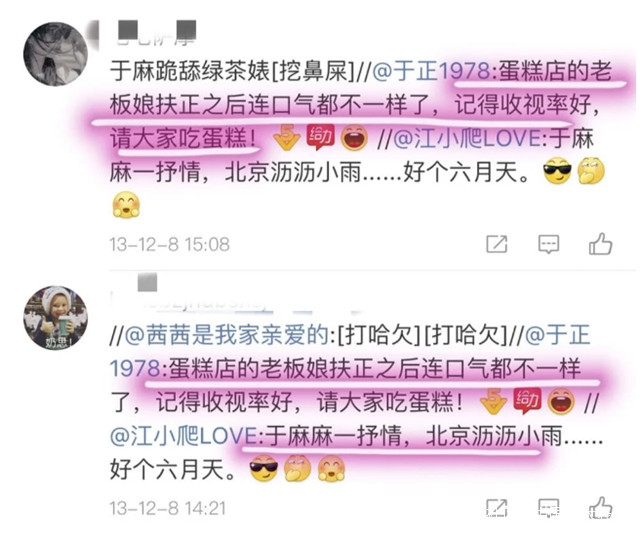Open the @江小爬LOVE mention in the first post

coord(467,138)
